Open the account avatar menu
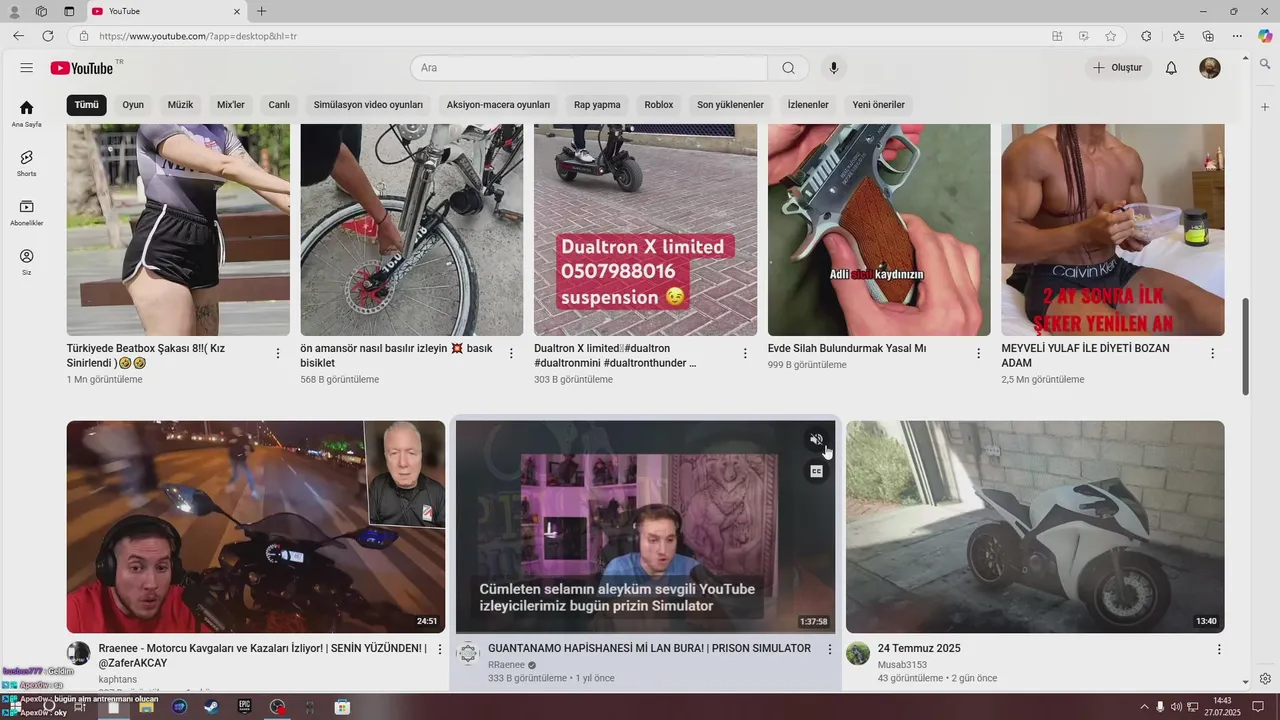 coord(1210,68)
